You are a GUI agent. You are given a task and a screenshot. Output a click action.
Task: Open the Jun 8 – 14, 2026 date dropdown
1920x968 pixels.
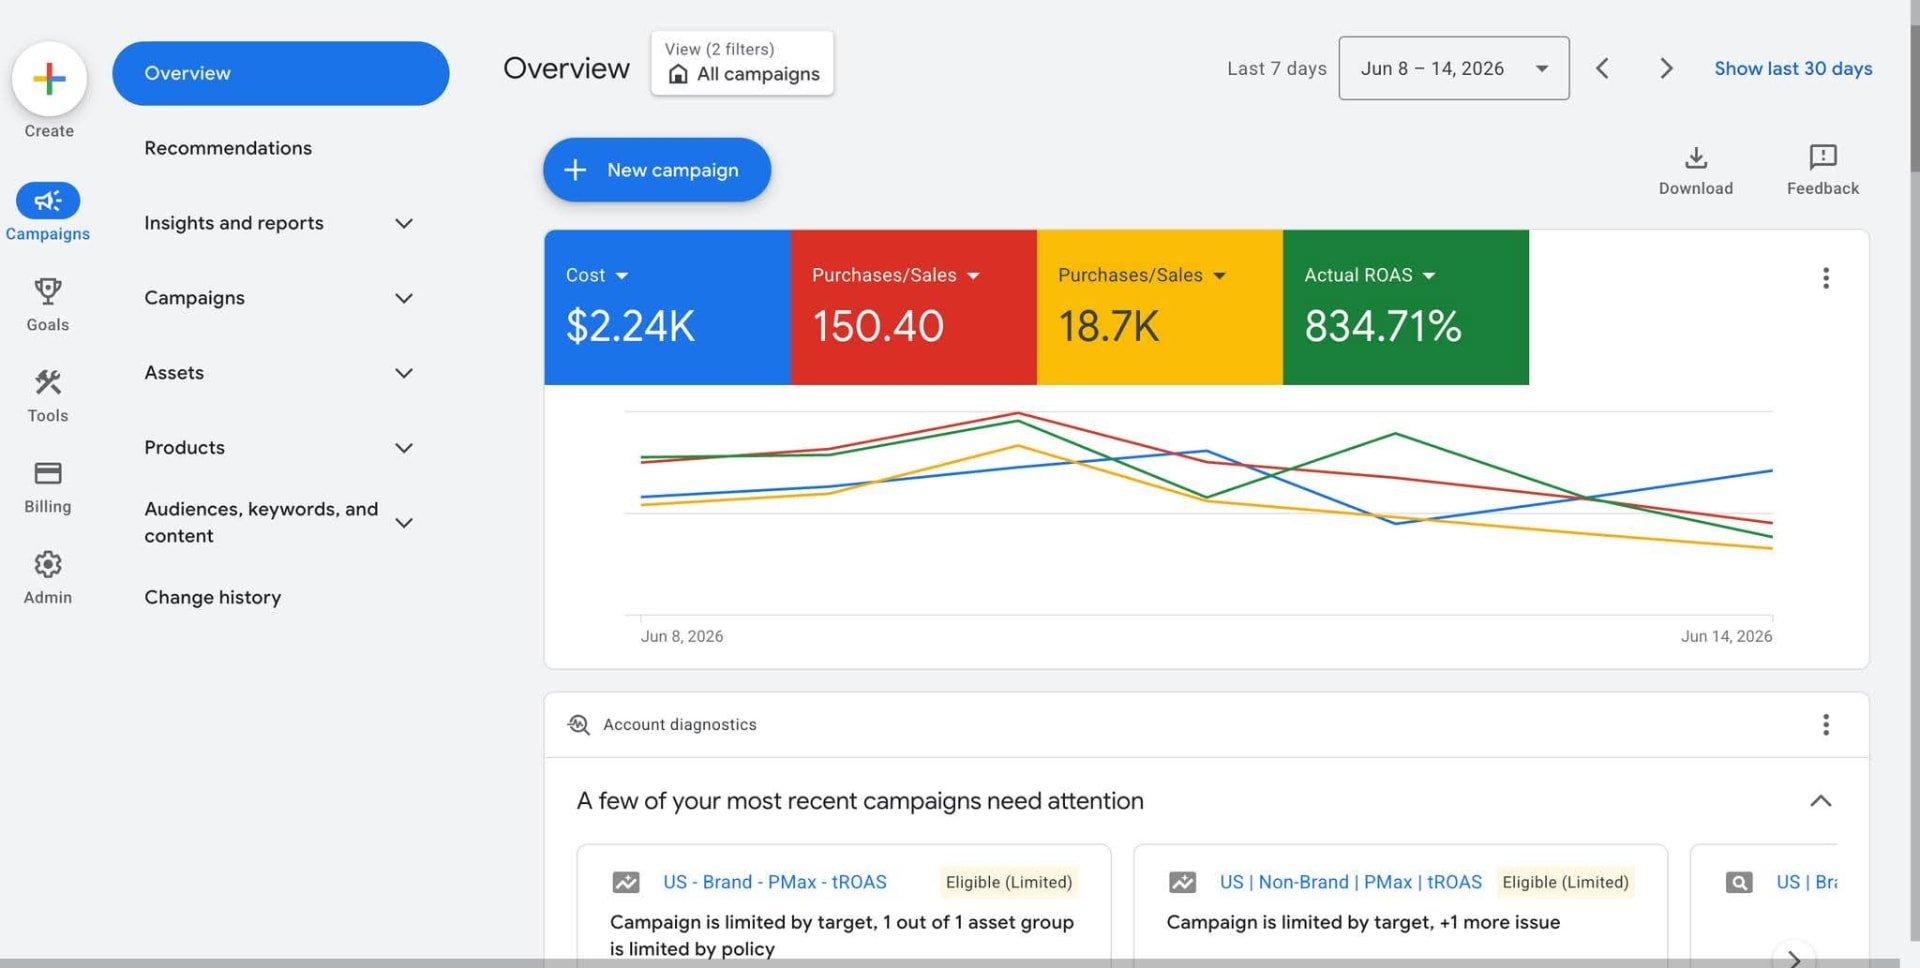click(1454, 68)
